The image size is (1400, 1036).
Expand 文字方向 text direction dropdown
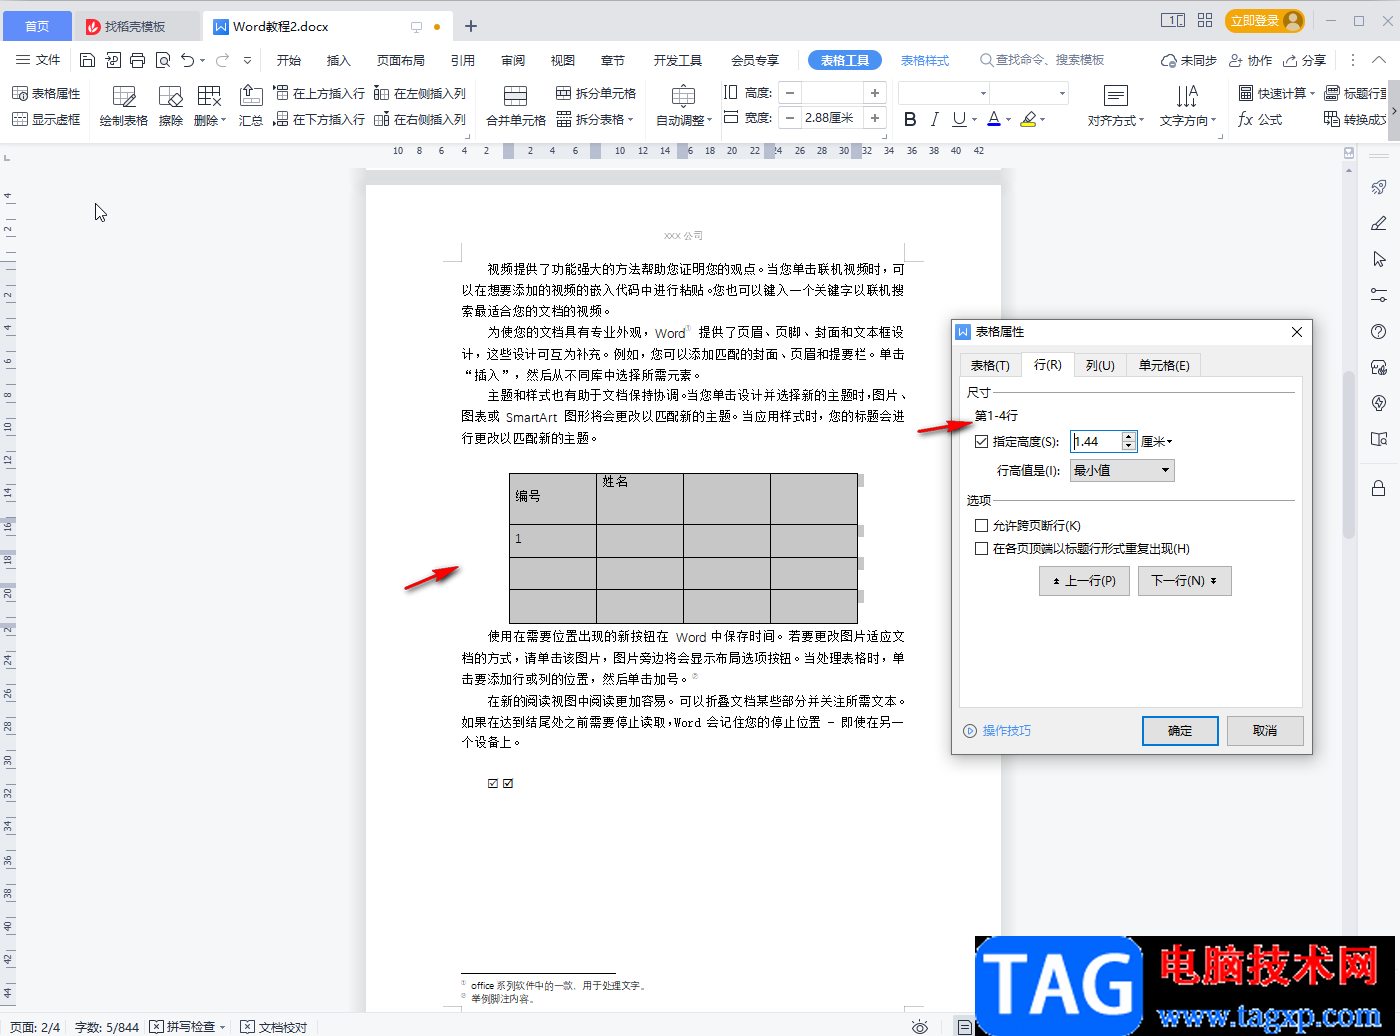[1188, 120]
